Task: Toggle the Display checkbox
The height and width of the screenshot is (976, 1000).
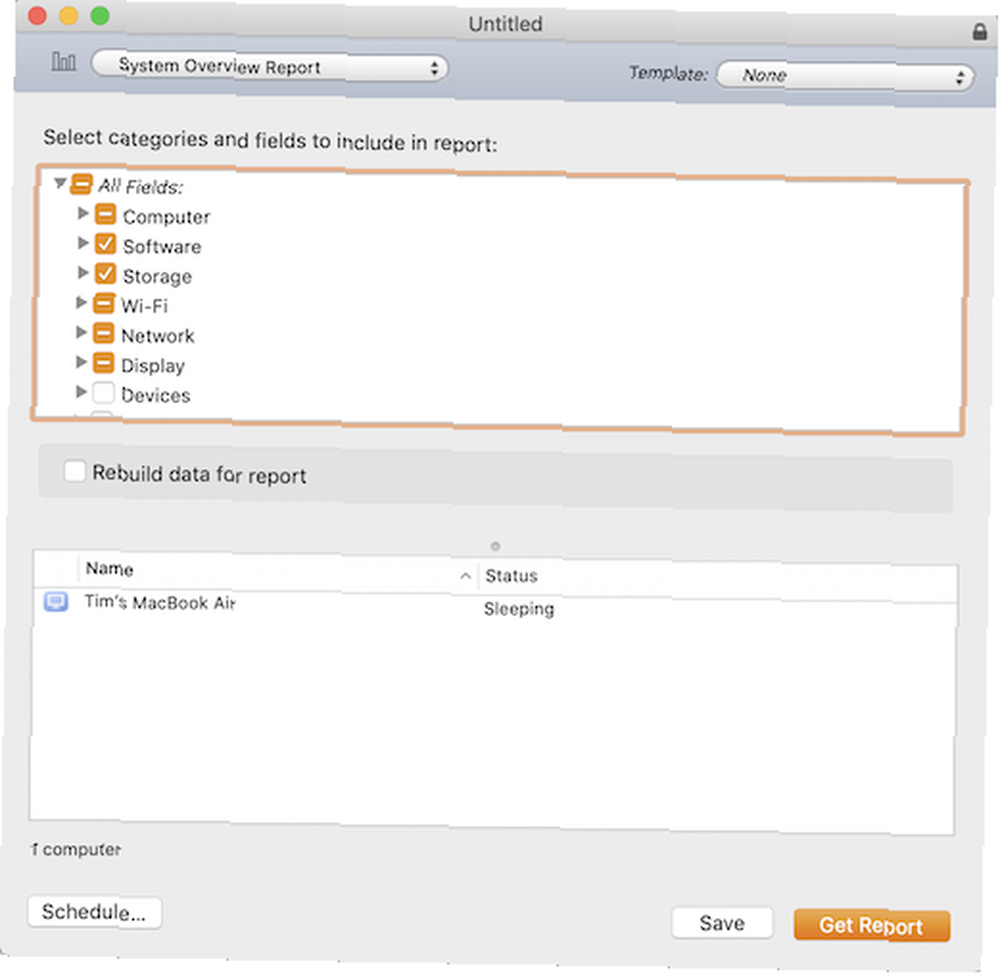Action: (103, 362)
